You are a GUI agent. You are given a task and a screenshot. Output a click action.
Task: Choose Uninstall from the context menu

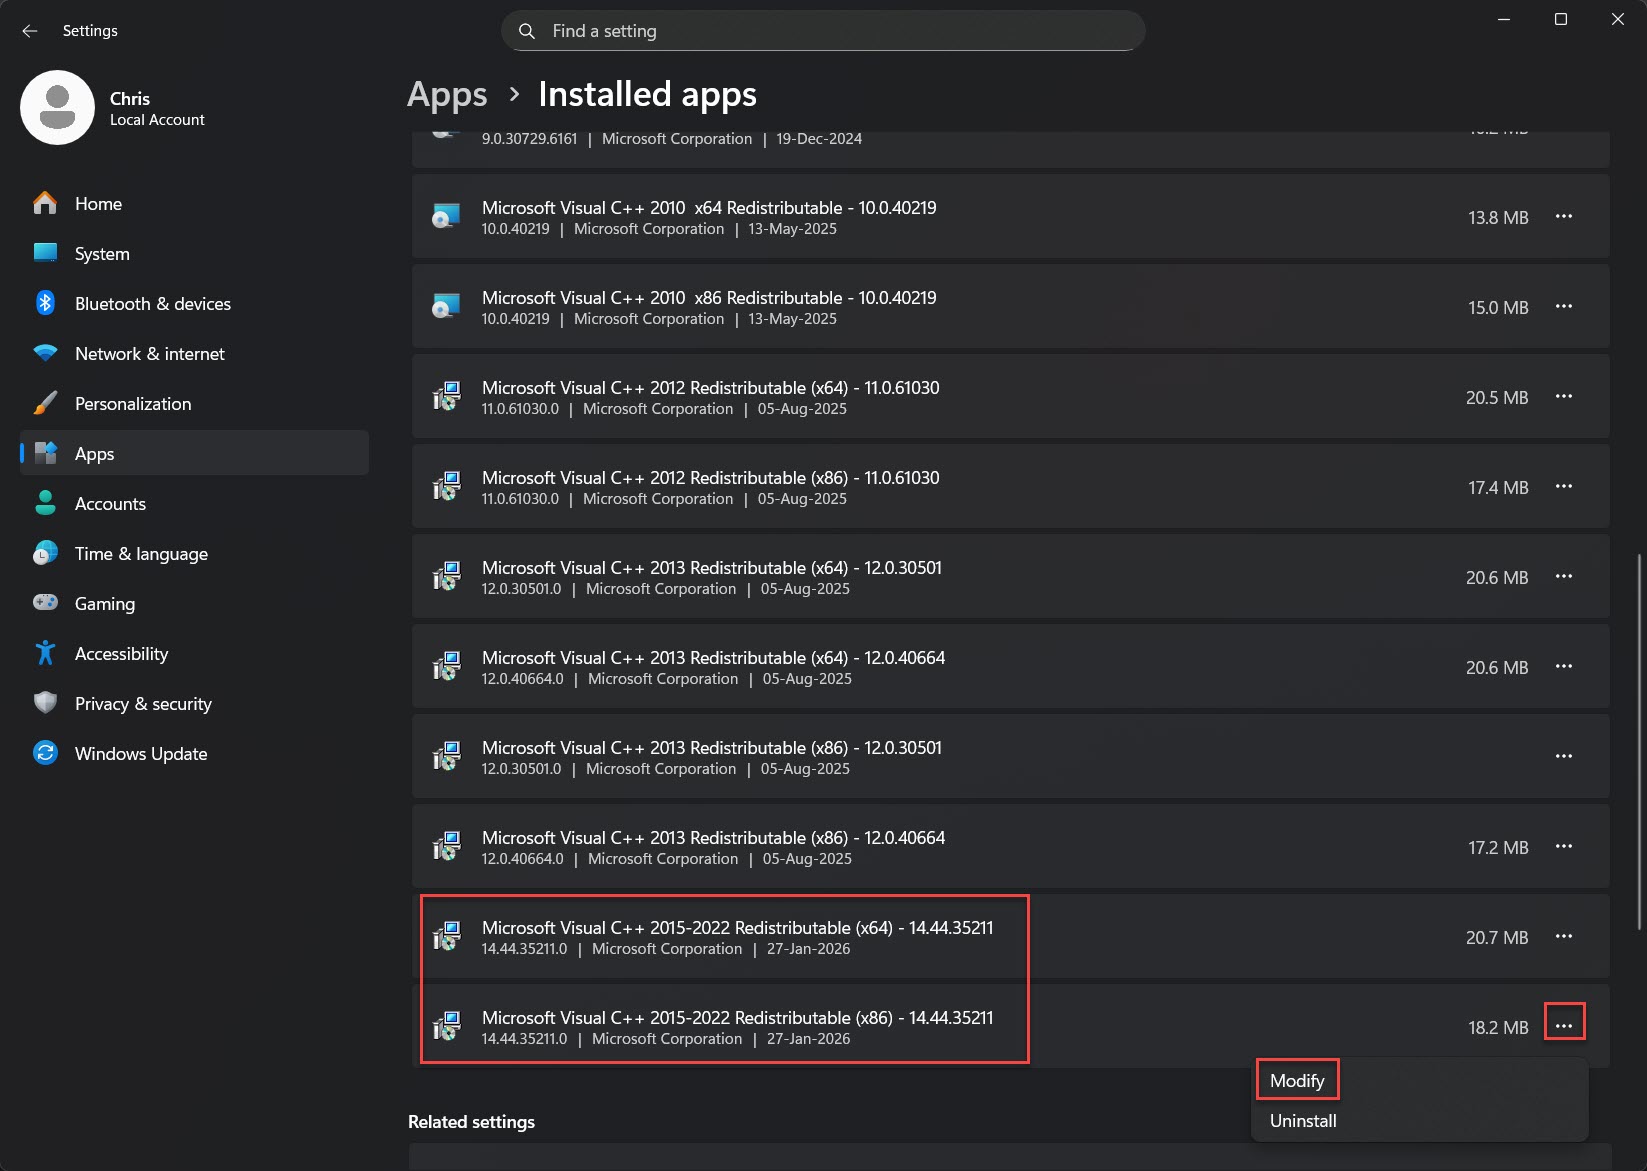click(x=1303, y=1121)
